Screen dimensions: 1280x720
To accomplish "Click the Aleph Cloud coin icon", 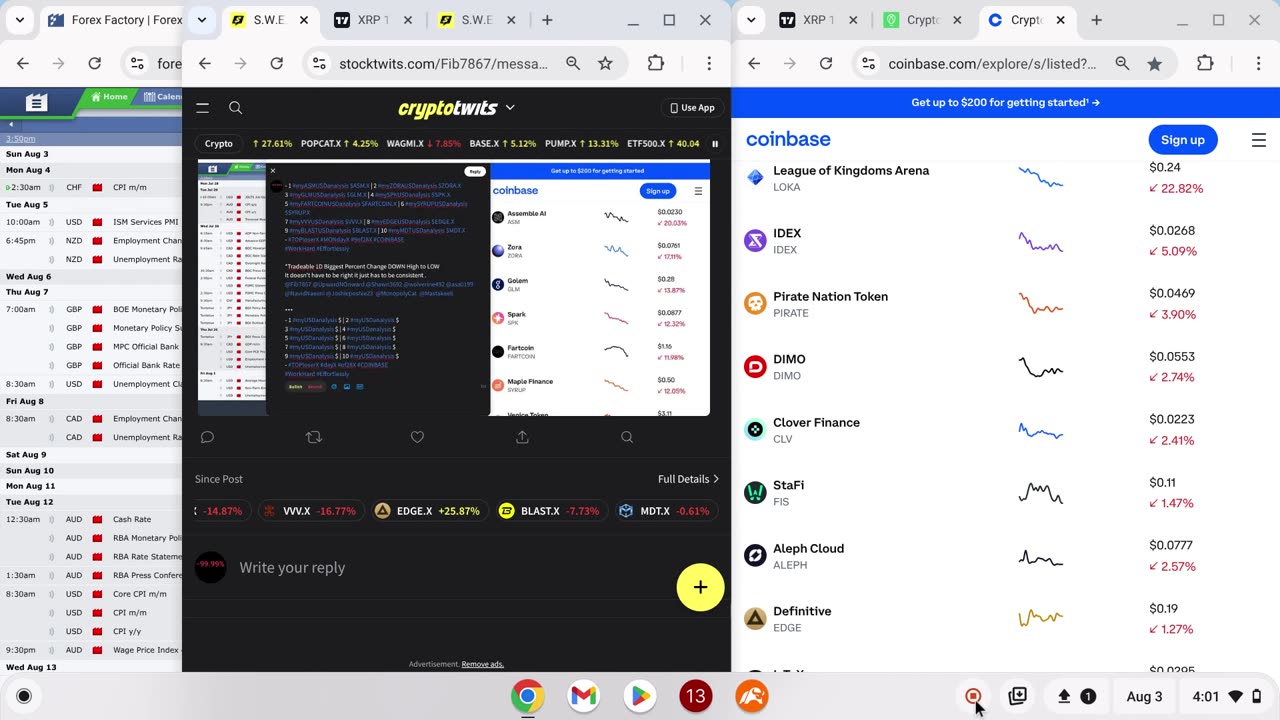I will [x=755, y=556].
